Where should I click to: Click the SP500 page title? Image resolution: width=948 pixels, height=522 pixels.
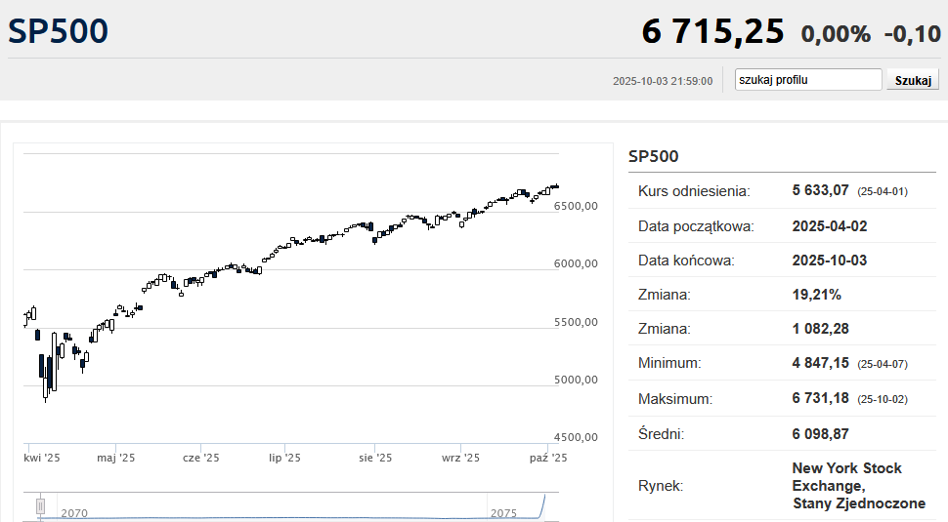click(x=58, y=31)
